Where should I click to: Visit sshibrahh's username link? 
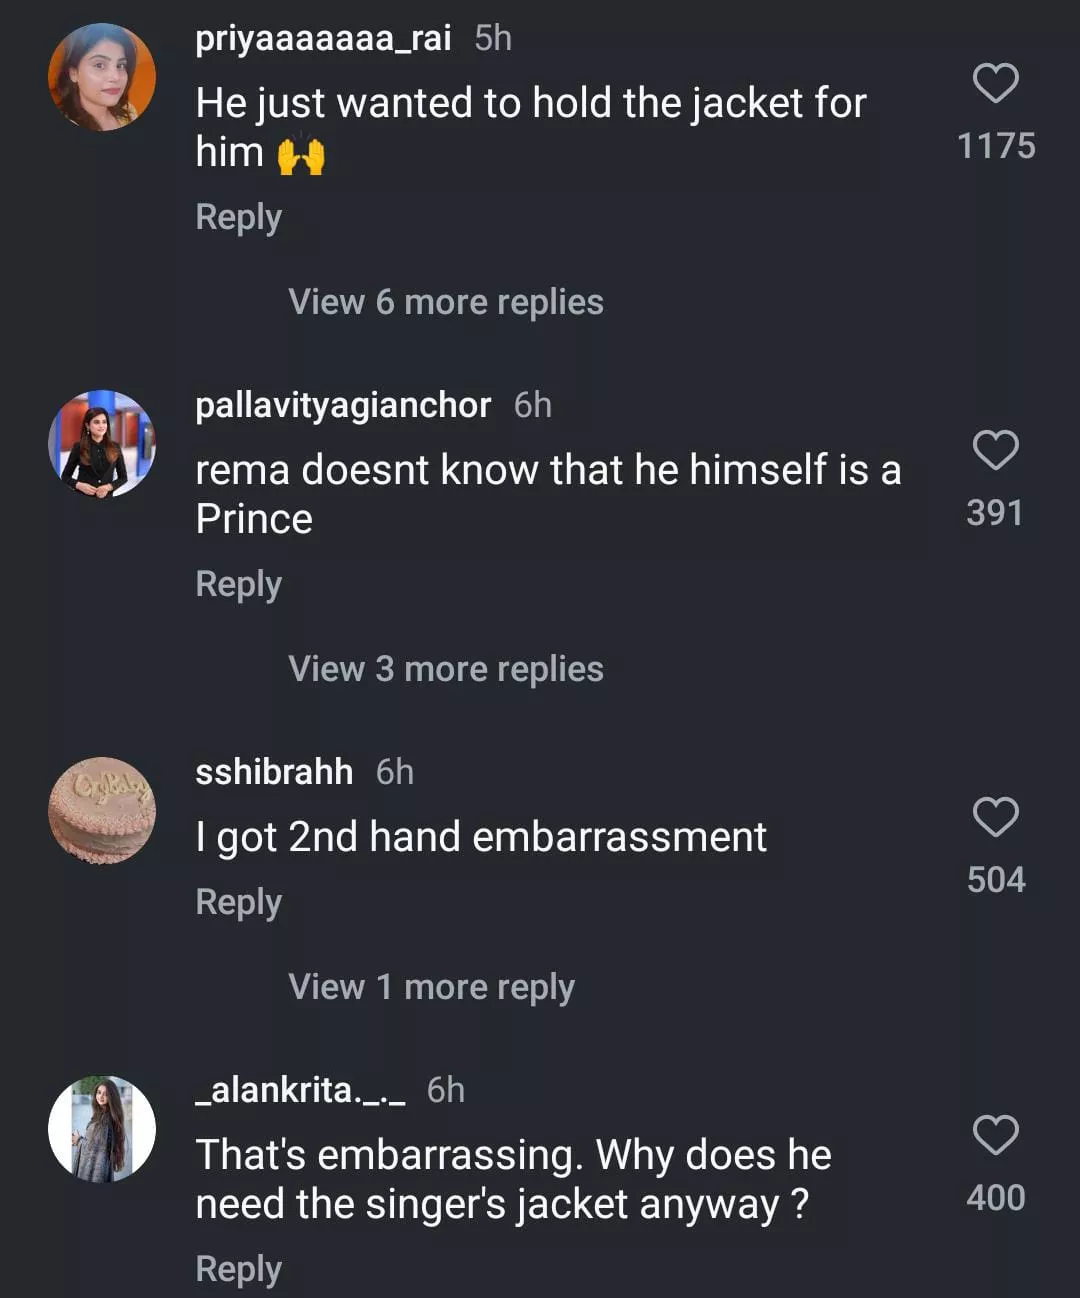(x=274, y=772)
